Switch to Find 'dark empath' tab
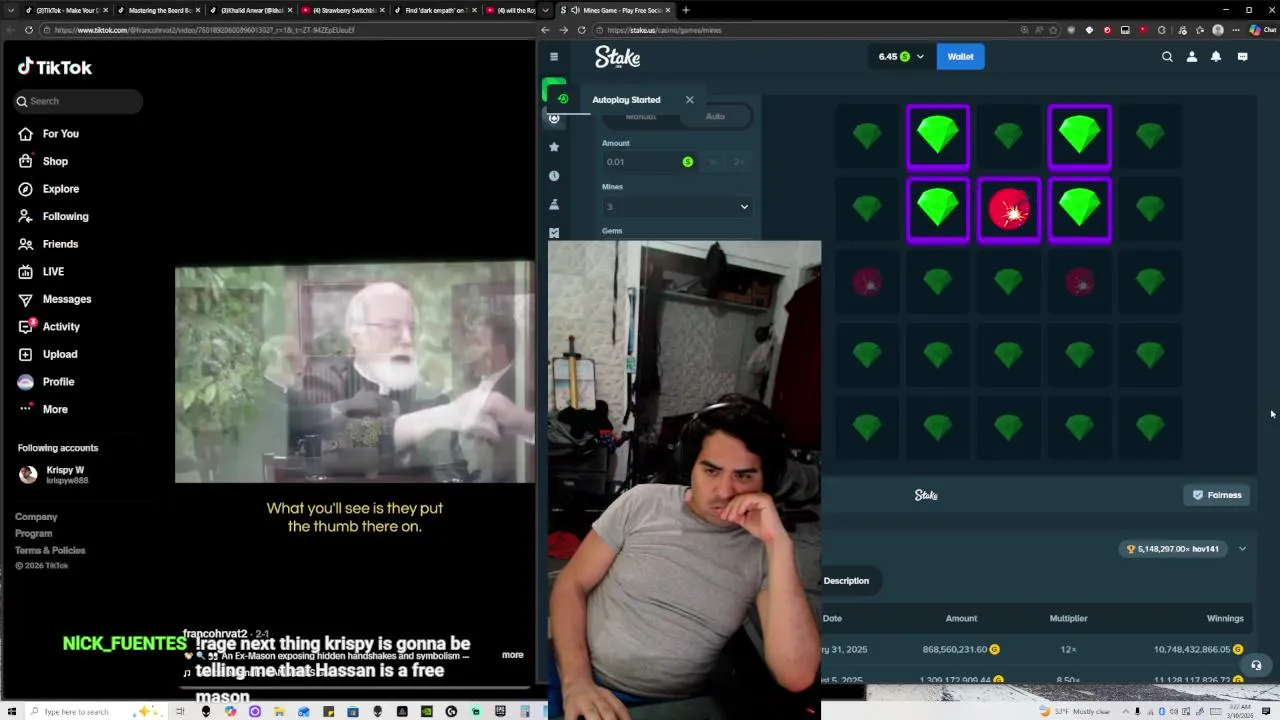This screenshot has height=720, width=1280. coord(435,10)
